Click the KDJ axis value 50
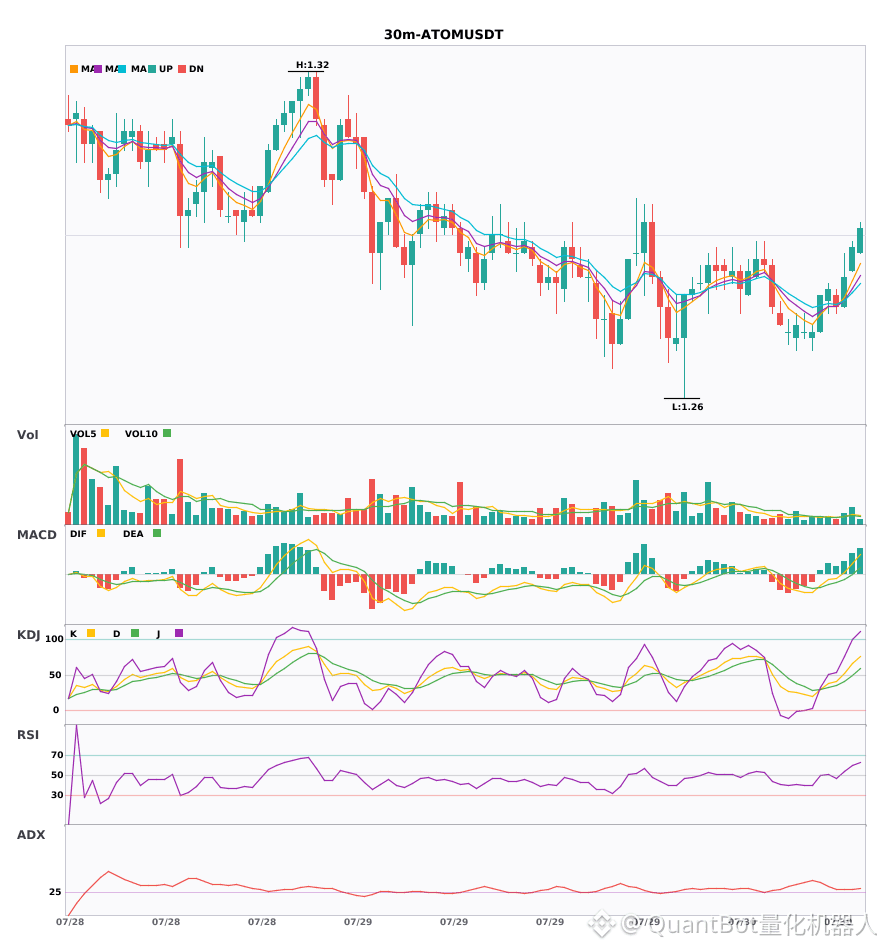The height and width of the screenshot is (950, 885). tap(55, 675)
